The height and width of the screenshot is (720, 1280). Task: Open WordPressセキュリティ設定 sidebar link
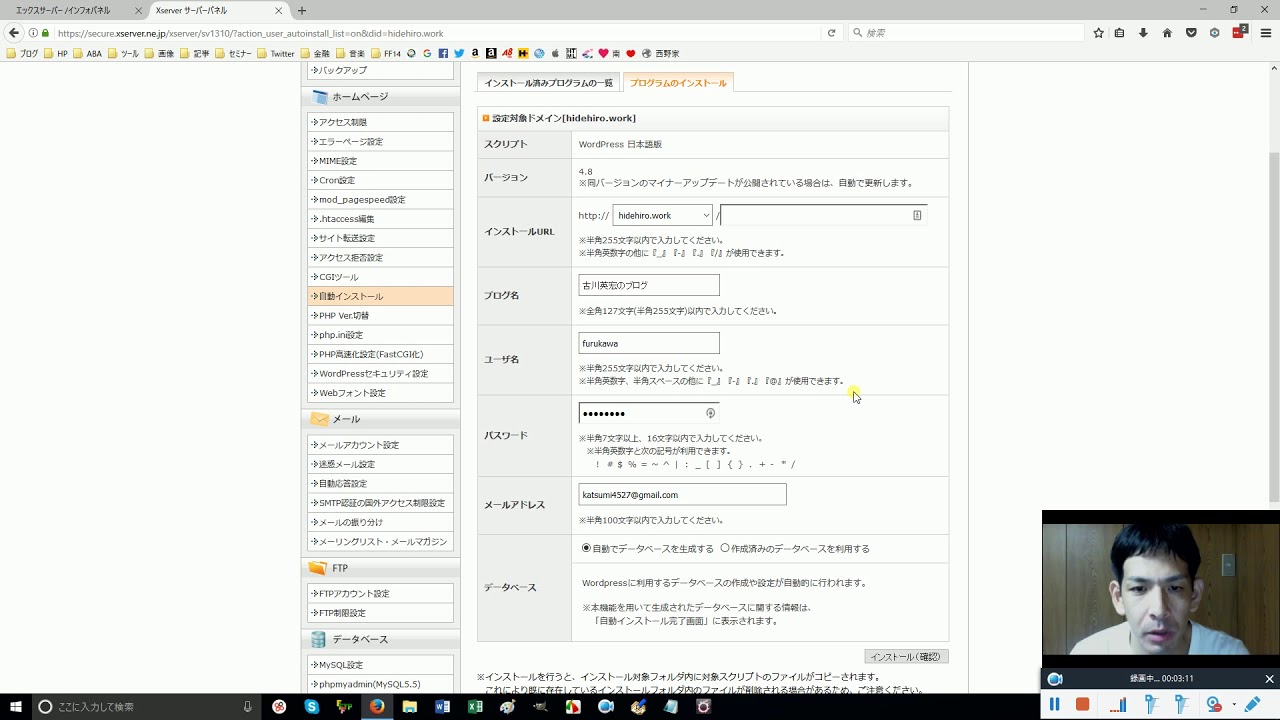(380, 374)
